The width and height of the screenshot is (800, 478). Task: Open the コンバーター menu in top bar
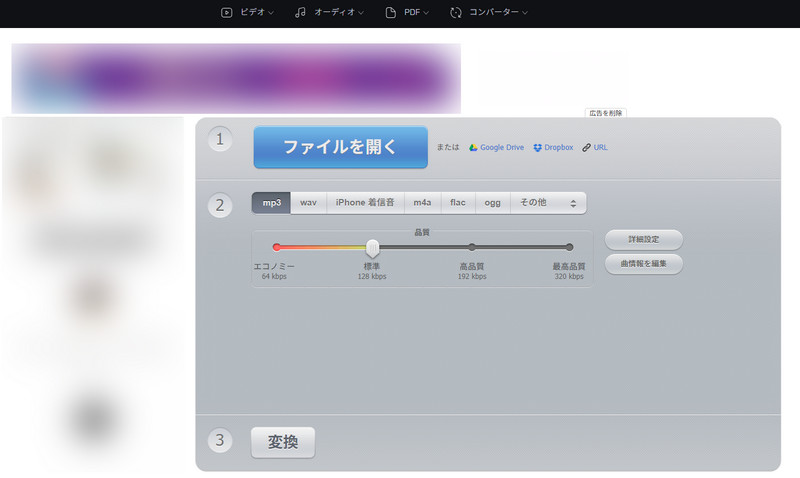pyautogui.click(x=488, y=12)
